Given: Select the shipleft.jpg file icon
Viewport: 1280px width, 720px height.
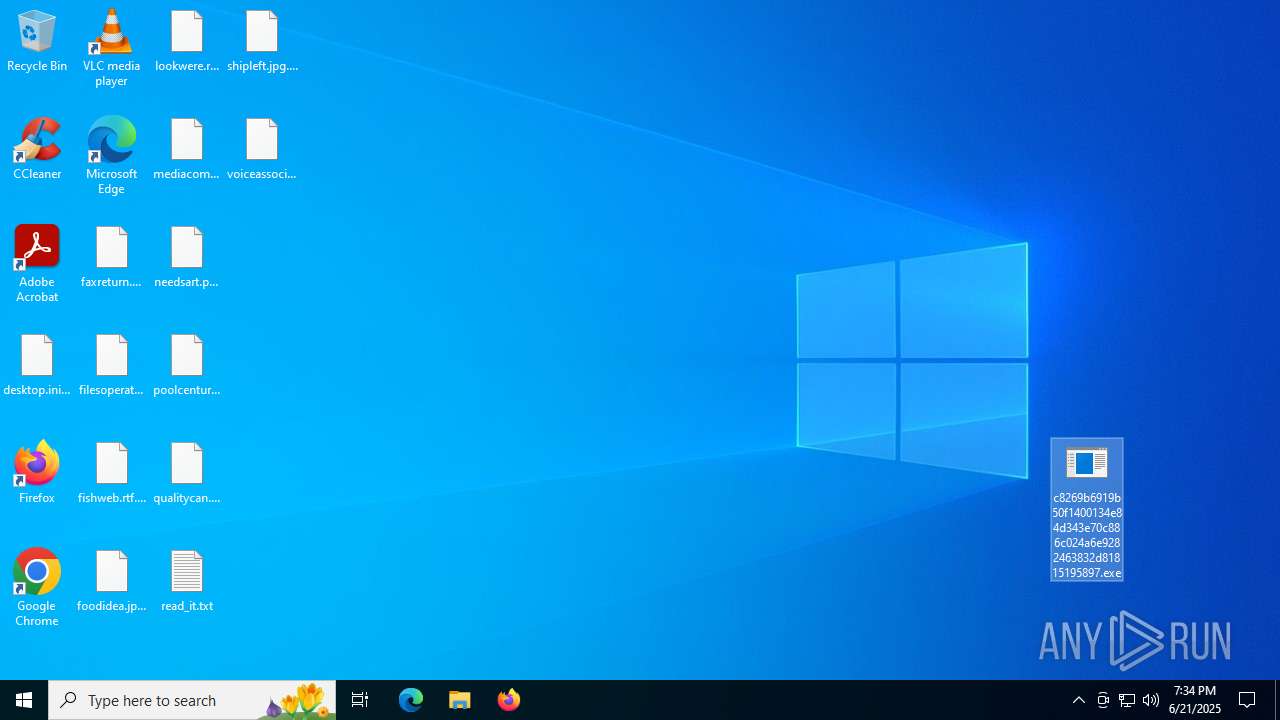Looking at the screenshot, I should click(262, 41).
